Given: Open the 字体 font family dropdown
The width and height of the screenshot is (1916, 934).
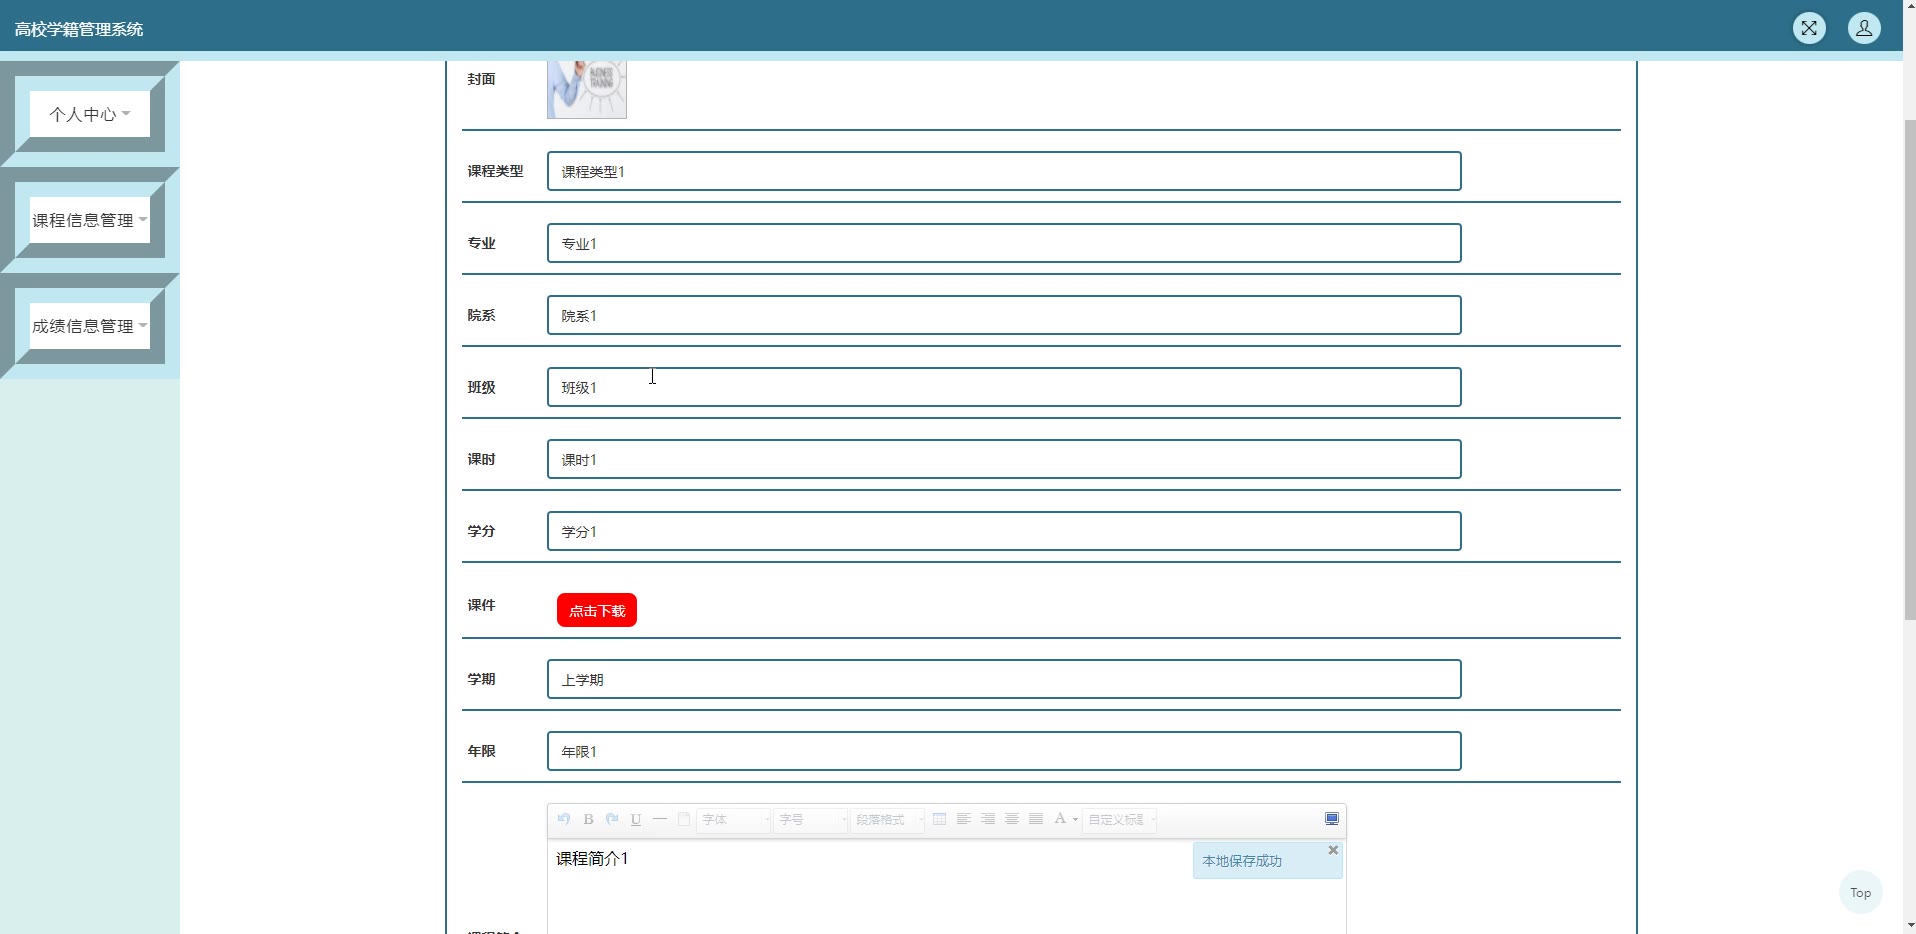Looking at the screenshot, I should 734,820.
